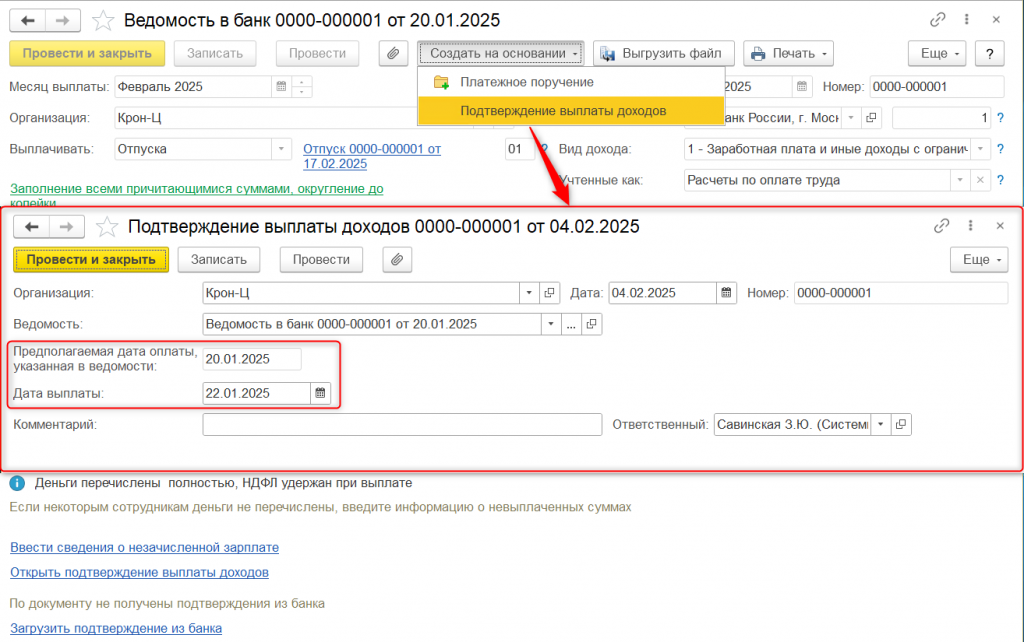Viewport: 1024px width, 642px height.
Task: Open Ответственный form icon
Action: point(901,425)
